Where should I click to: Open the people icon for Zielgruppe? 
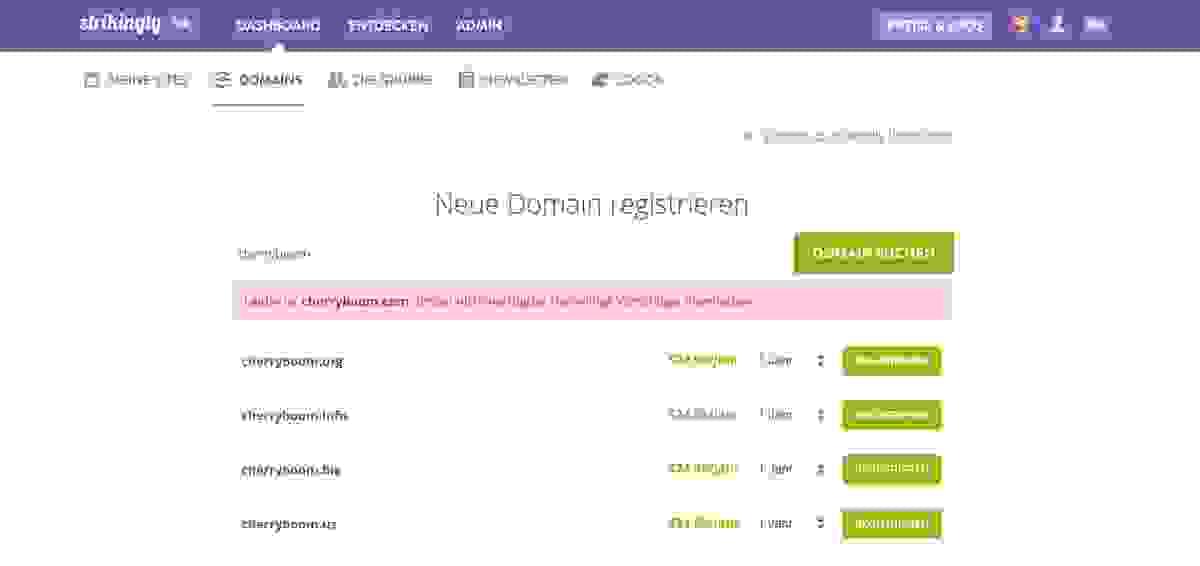337,80
